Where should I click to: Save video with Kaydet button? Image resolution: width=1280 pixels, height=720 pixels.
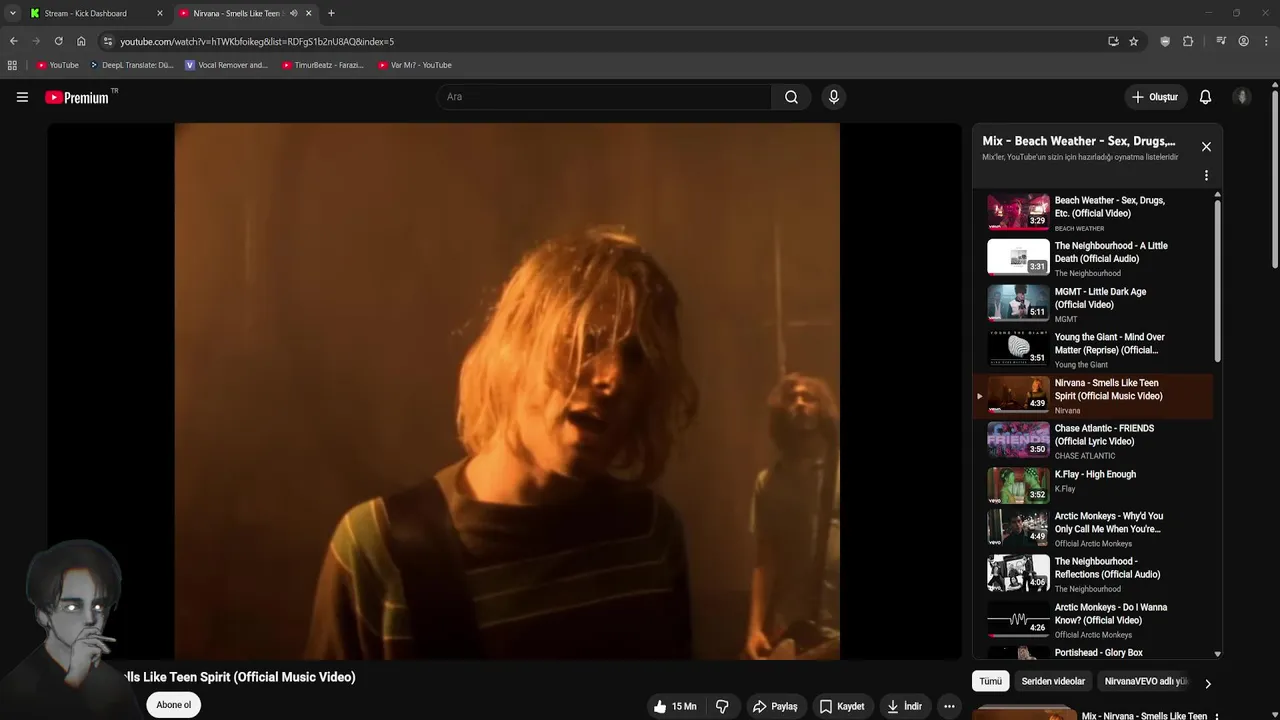pos(841,706)
